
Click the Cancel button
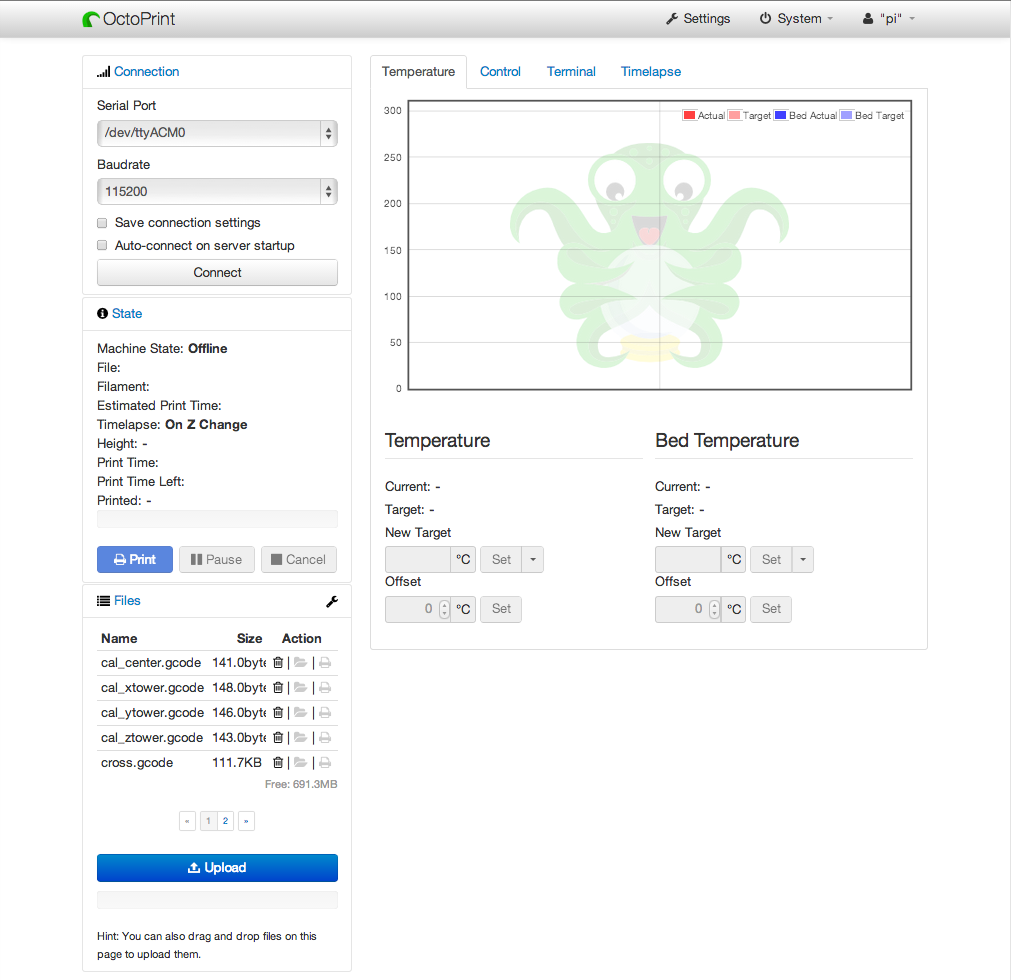(x=299, y=560)
